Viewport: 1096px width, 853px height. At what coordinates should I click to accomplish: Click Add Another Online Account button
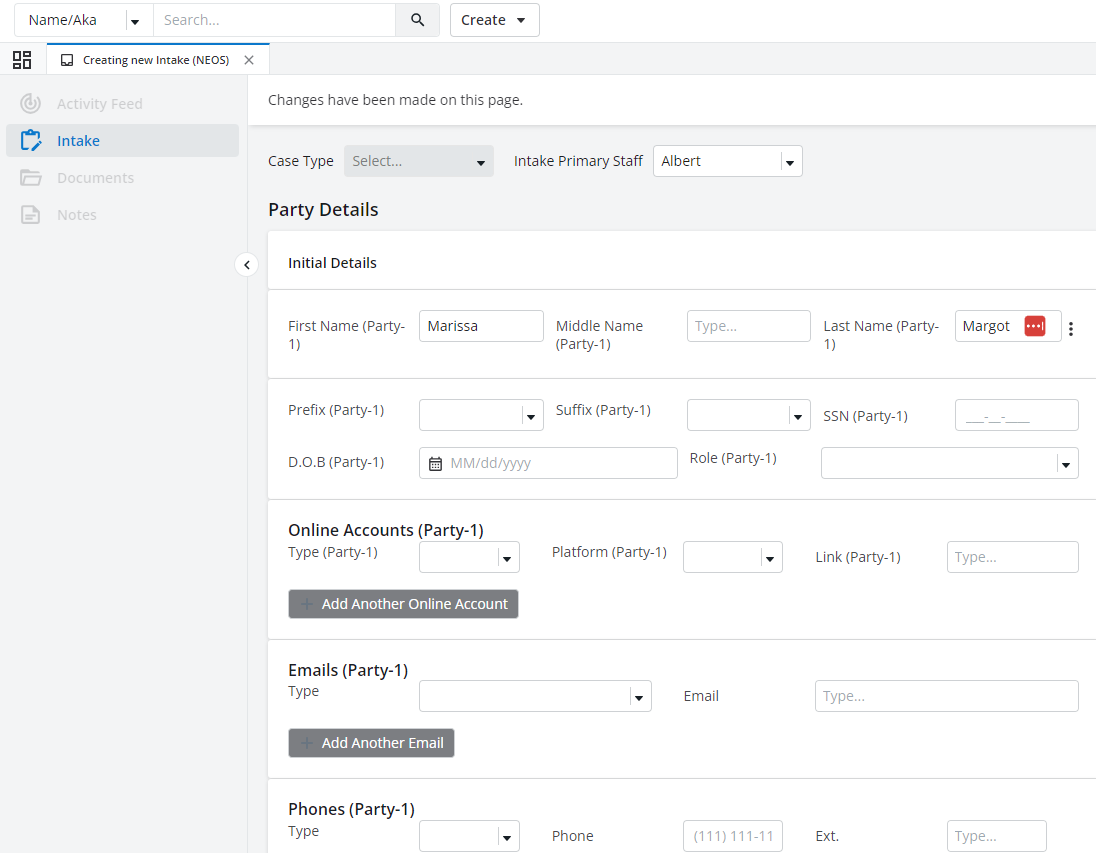(403, 604)
